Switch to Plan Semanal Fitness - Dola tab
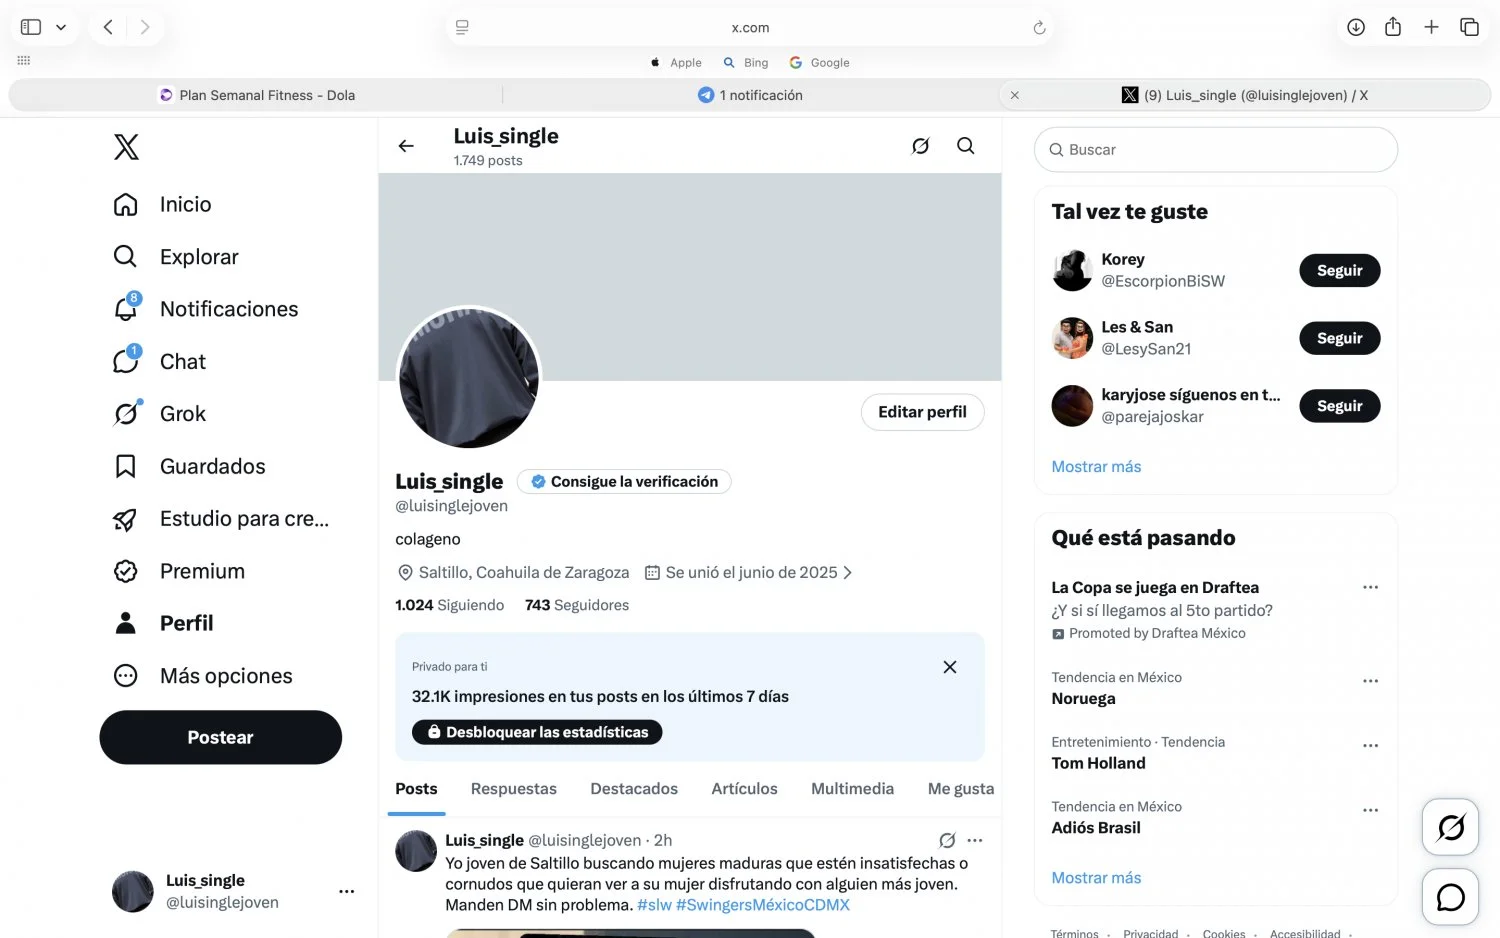Viewport: 1500px width, 938px height. pos(257,95)
